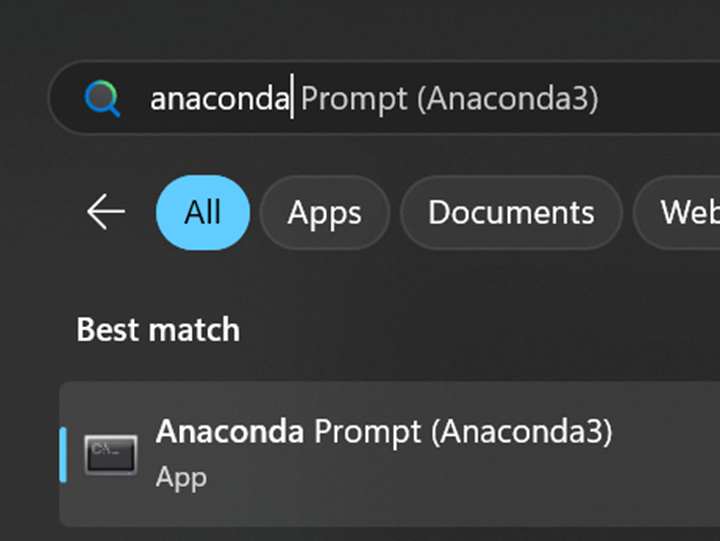Click the Anaconda Prompt terminal icon

coord(111,455)
